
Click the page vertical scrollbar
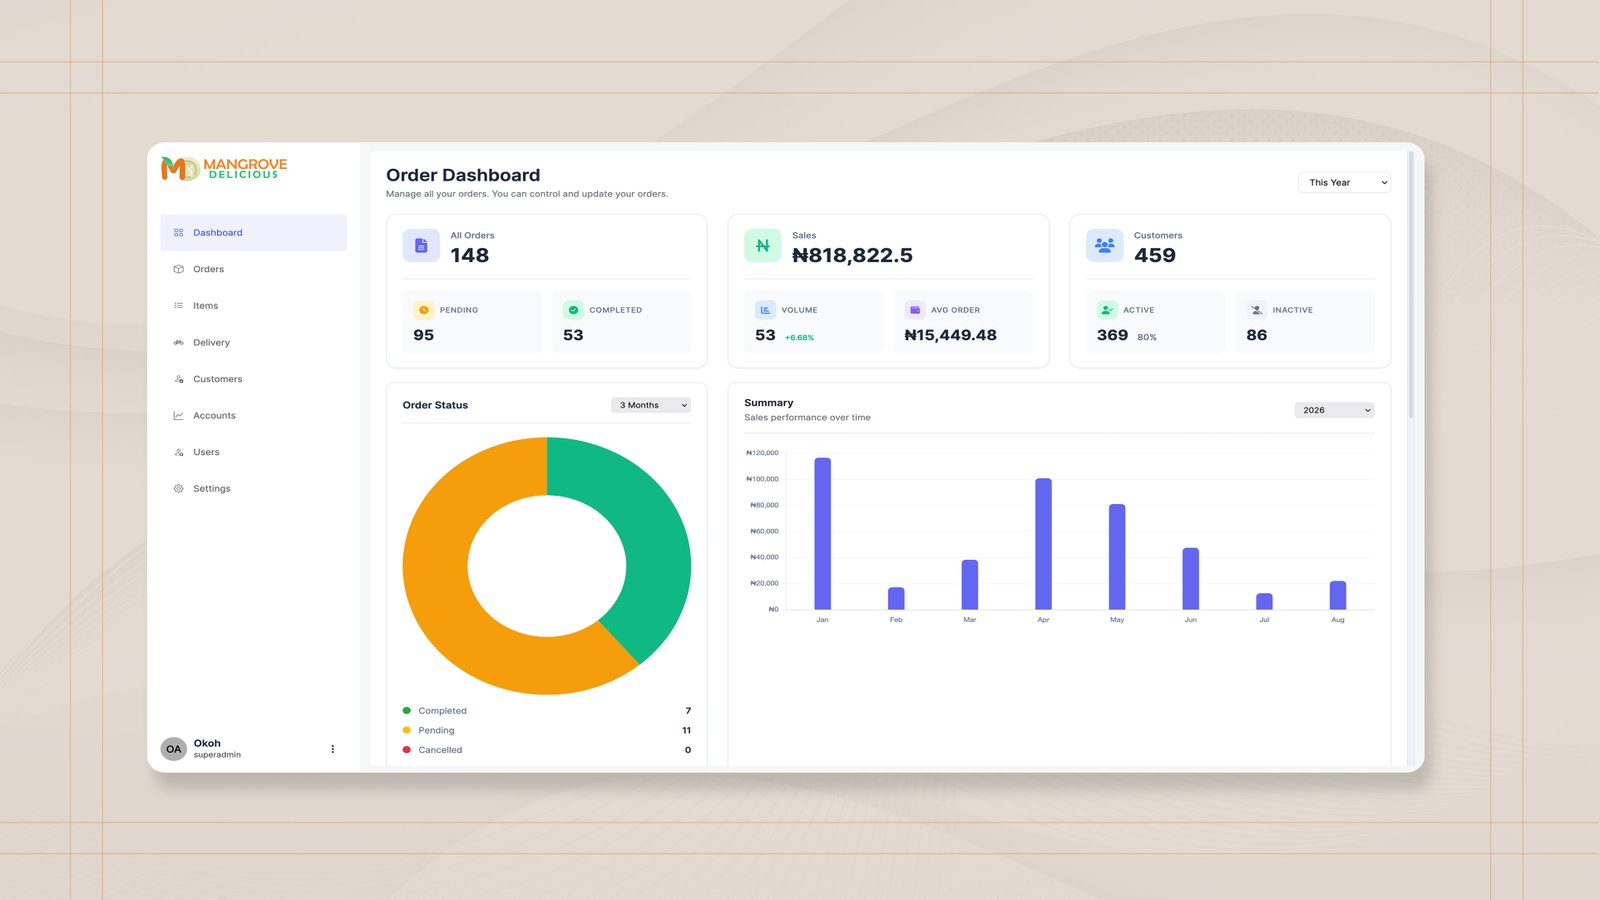(x=1411, y=285)
